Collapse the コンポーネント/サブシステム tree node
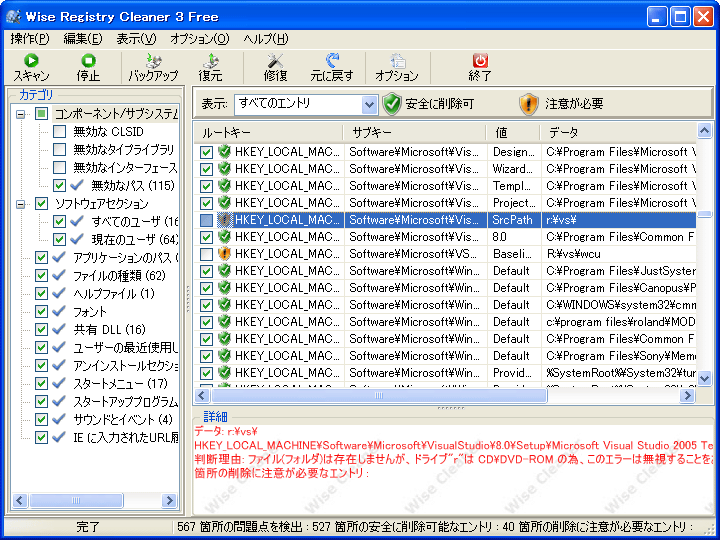Viewport: 720px width, 540px height. click(21, 114)
